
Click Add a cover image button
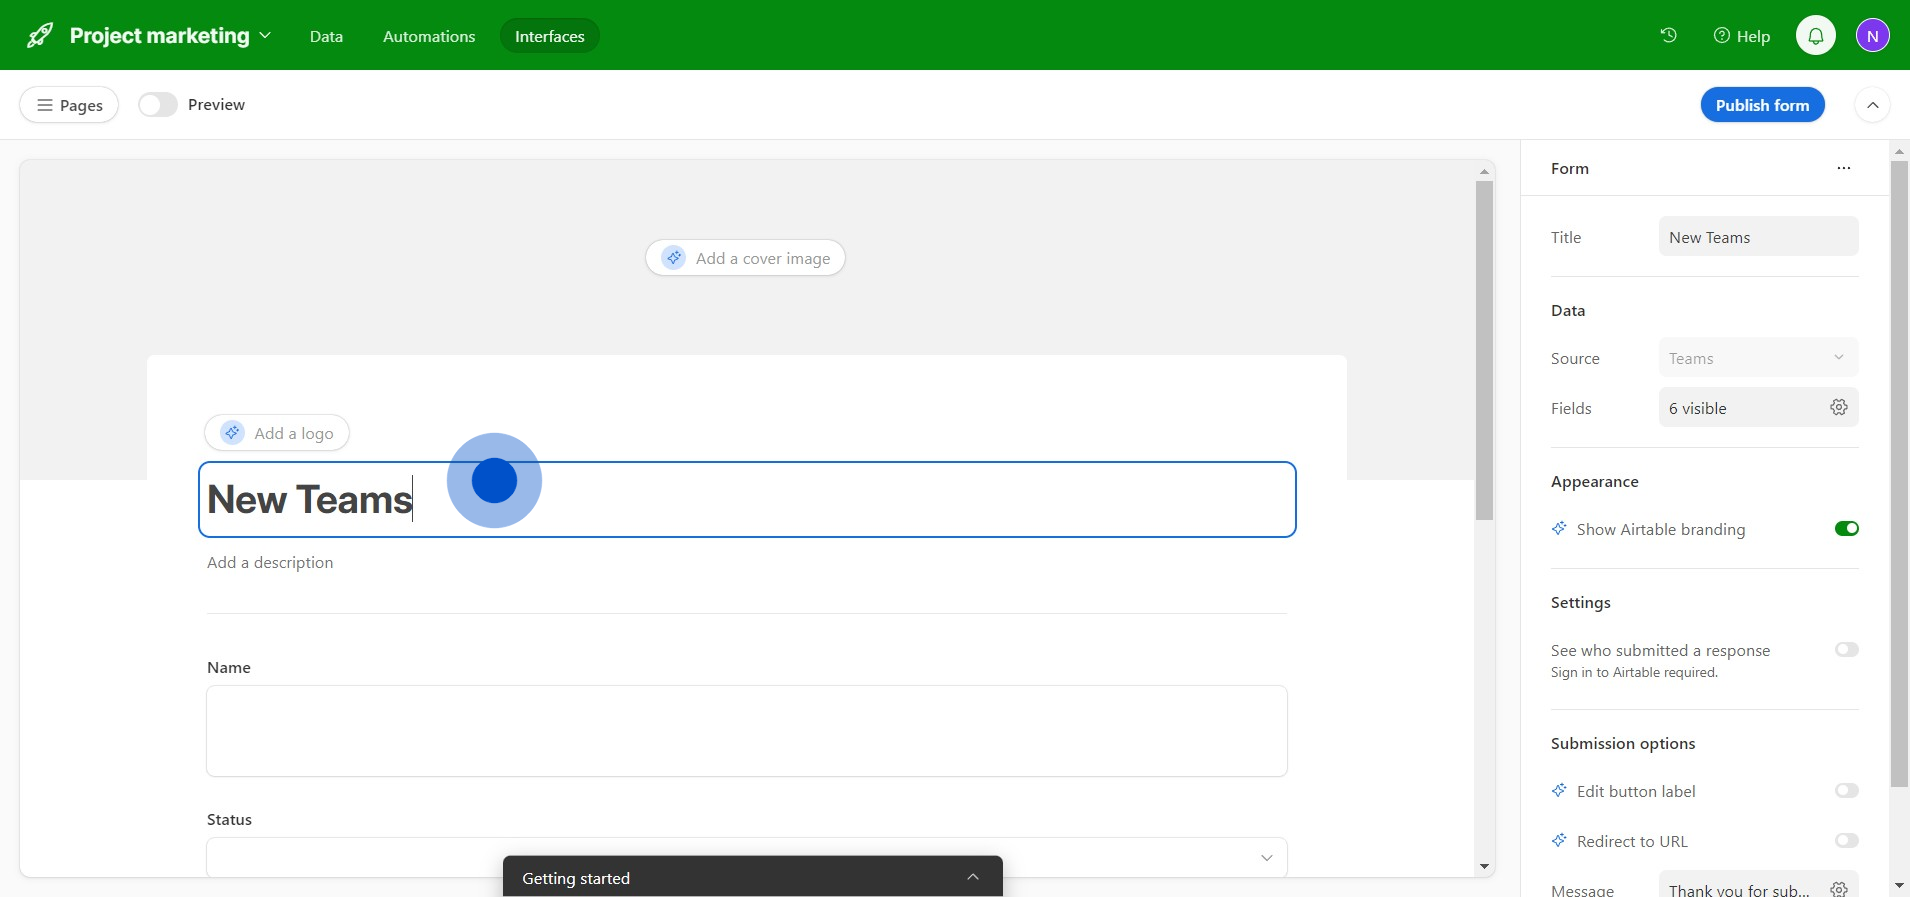coord(745,258)
